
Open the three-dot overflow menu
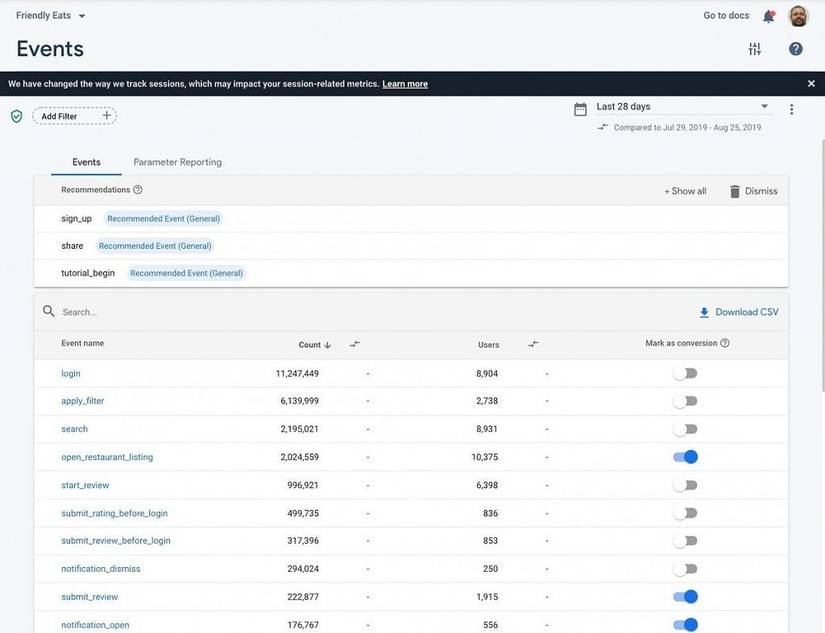791,108
